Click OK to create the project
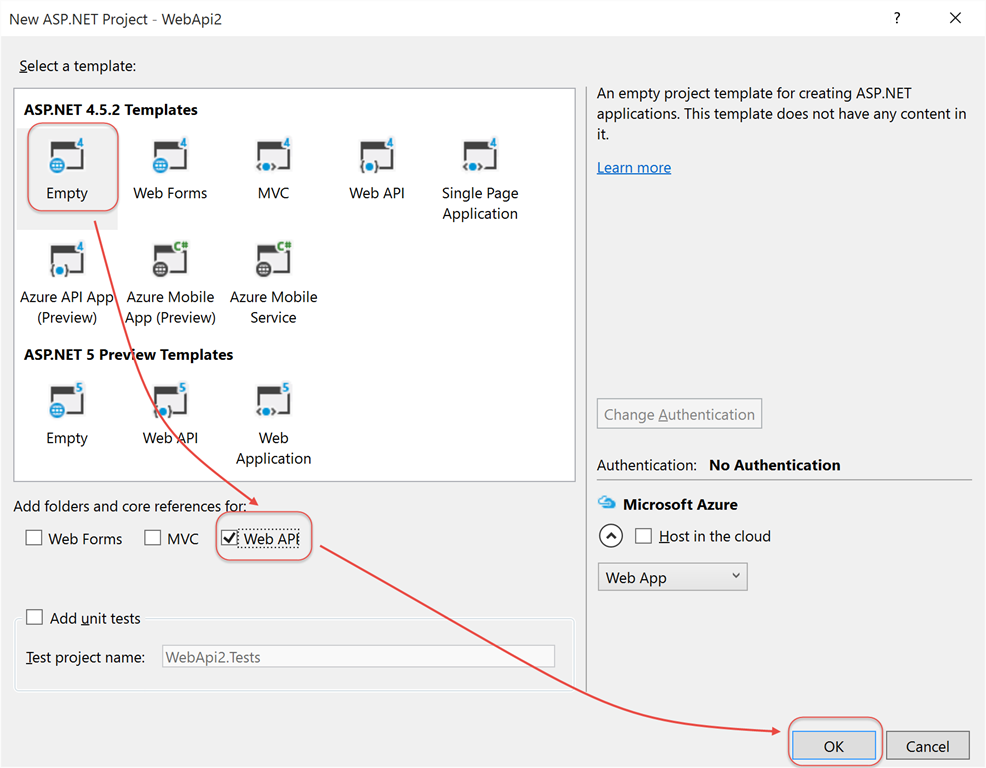 tap(834, 746)
